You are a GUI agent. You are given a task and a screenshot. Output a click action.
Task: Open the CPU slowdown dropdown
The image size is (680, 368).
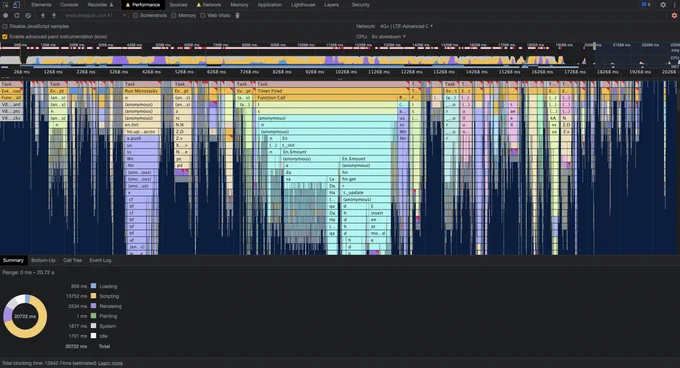tap(388, 37)
